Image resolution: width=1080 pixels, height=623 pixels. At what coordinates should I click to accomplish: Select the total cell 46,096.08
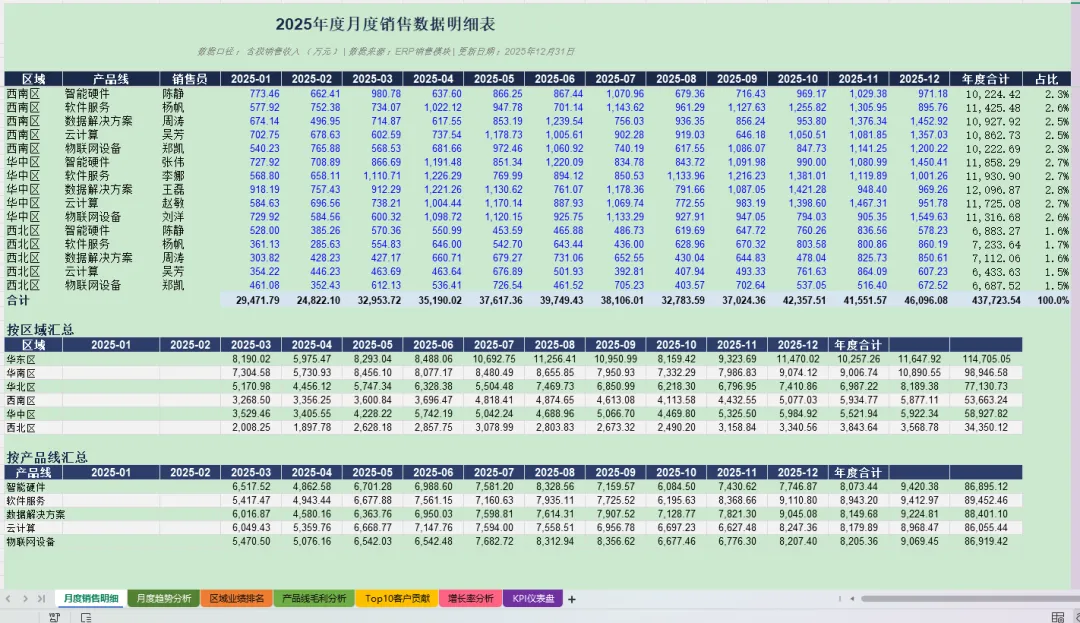[920, 301]
